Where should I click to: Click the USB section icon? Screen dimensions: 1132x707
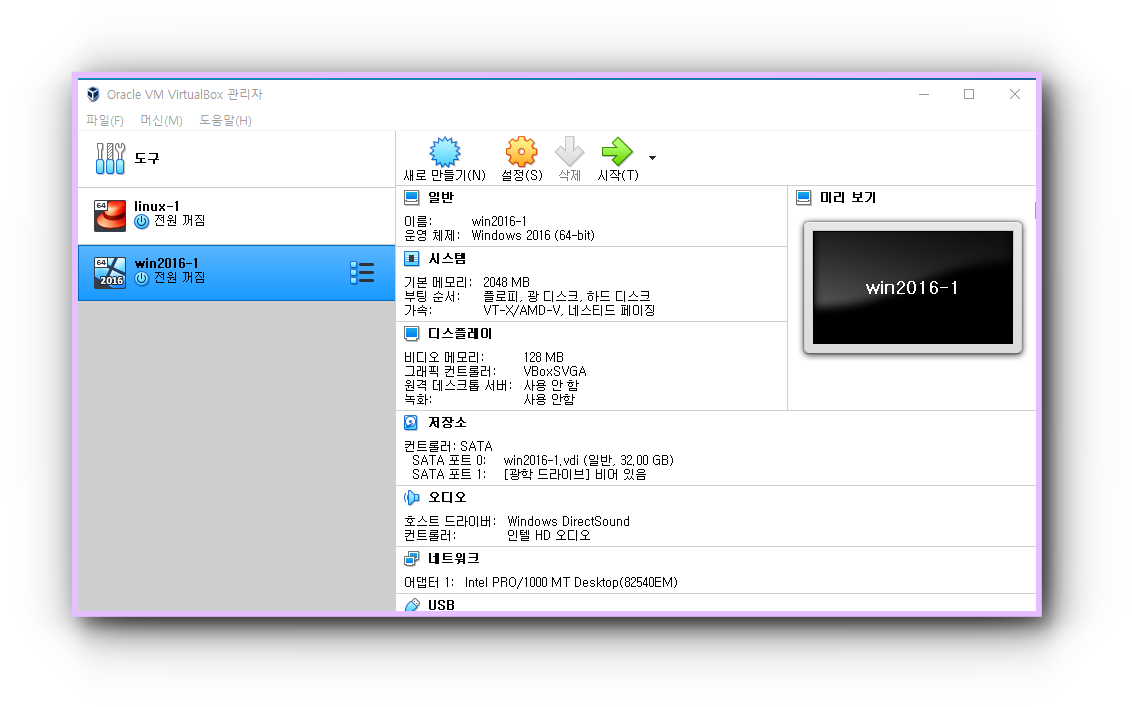click(412, 604)
